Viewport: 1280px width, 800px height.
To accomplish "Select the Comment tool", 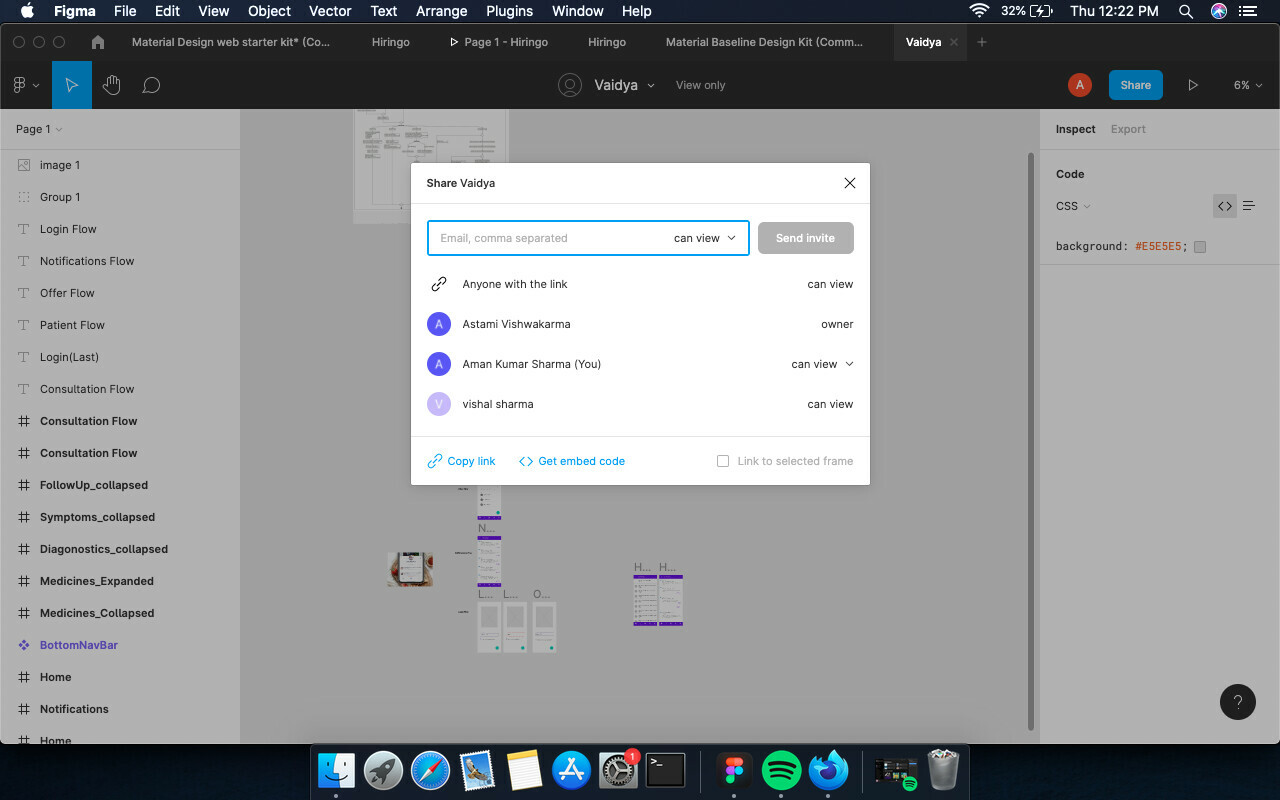I will coord(151,85).
